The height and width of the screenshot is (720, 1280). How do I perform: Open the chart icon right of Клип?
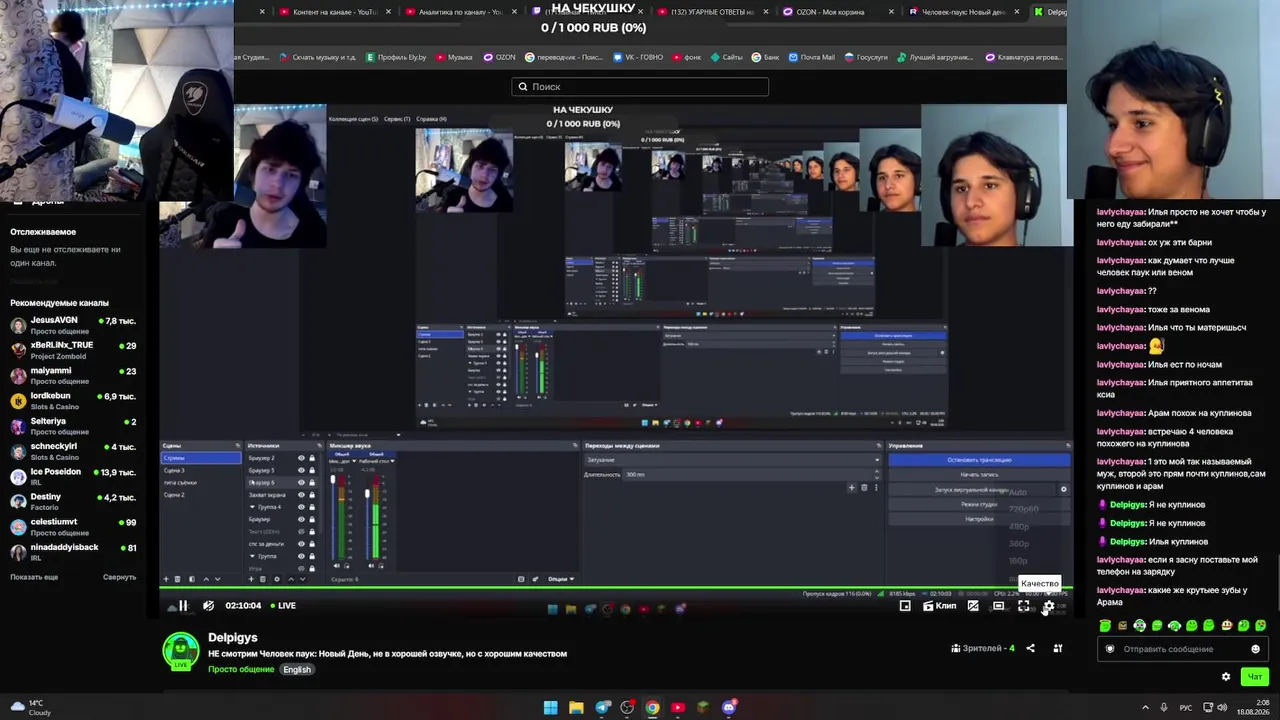pos(972,605)
